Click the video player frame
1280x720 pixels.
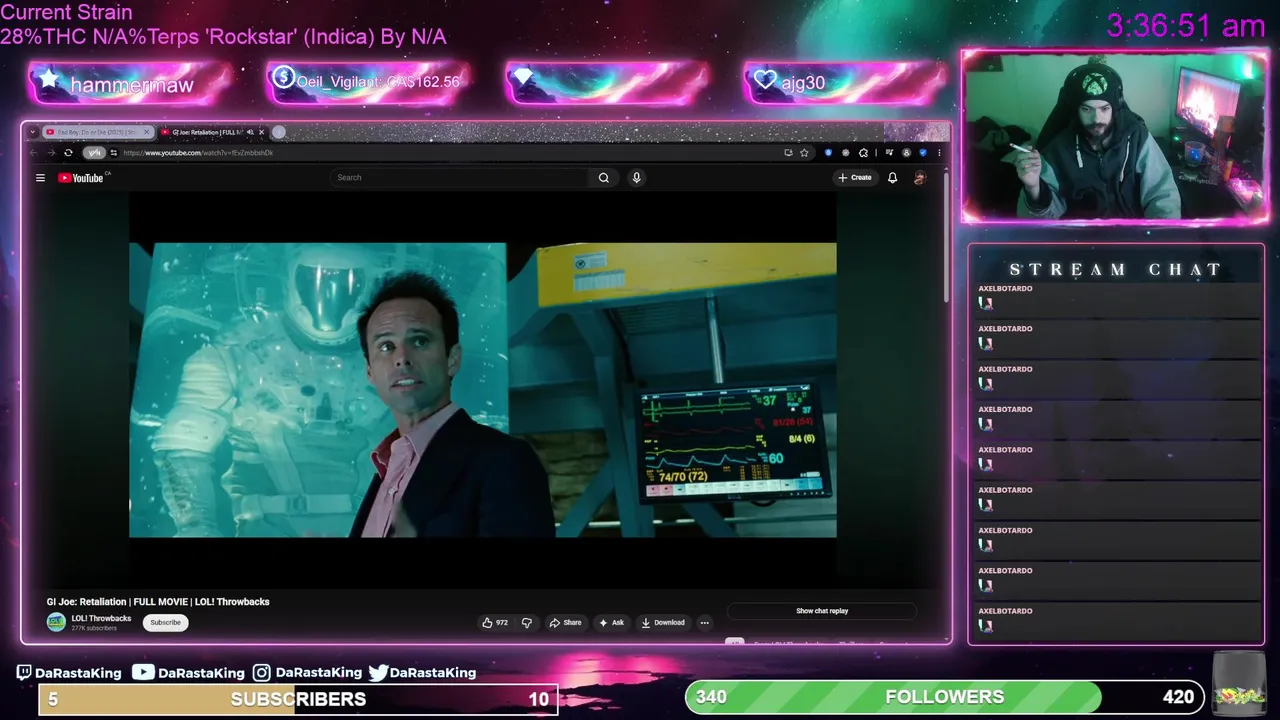pos(483,390)
